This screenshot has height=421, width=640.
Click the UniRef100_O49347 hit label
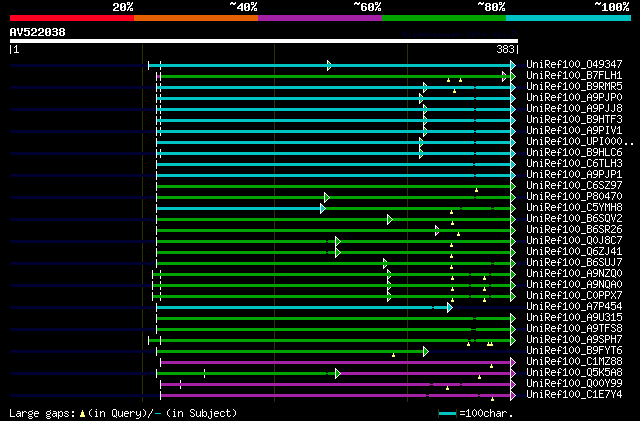[574, 65]
